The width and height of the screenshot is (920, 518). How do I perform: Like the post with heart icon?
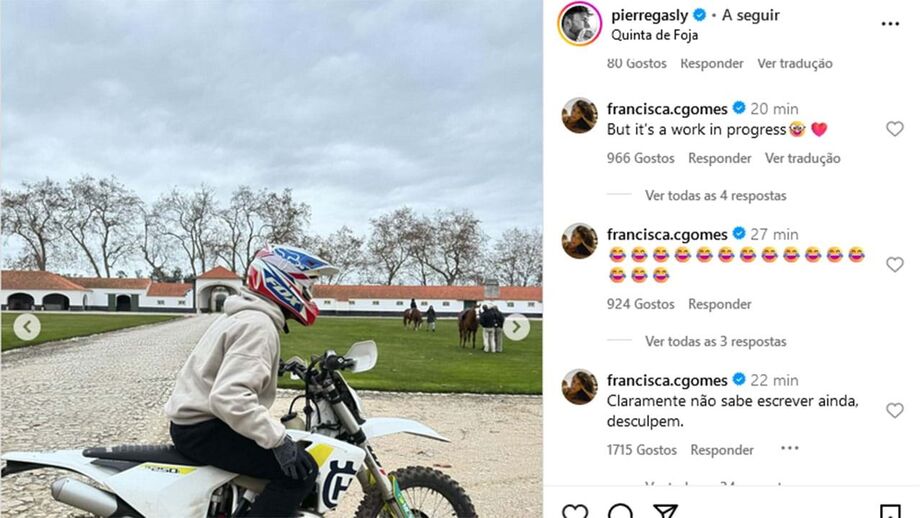(x=575, y=511)
